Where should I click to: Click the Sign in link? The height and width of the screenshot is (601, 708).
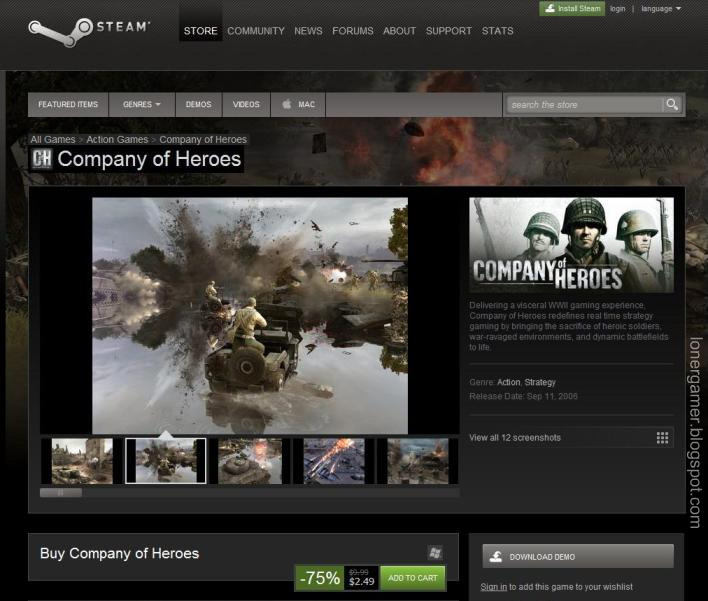click(x=494, y=587)
